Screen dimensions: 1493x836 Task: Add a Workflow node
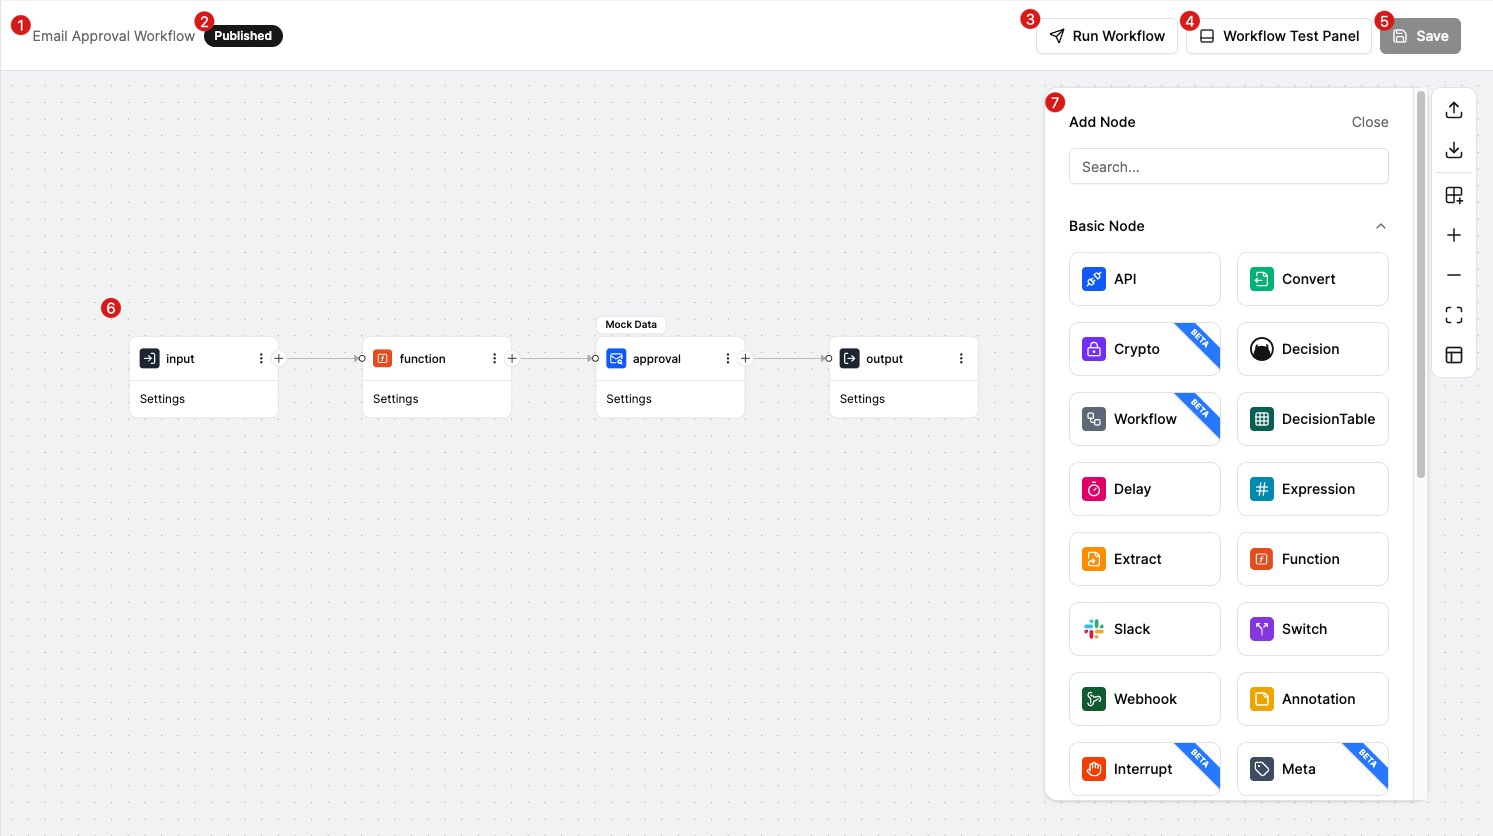[1145, 419]
